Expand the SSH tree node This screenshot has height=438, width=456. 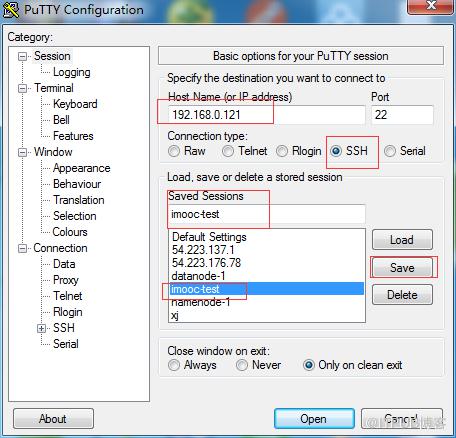pos(41,328)
